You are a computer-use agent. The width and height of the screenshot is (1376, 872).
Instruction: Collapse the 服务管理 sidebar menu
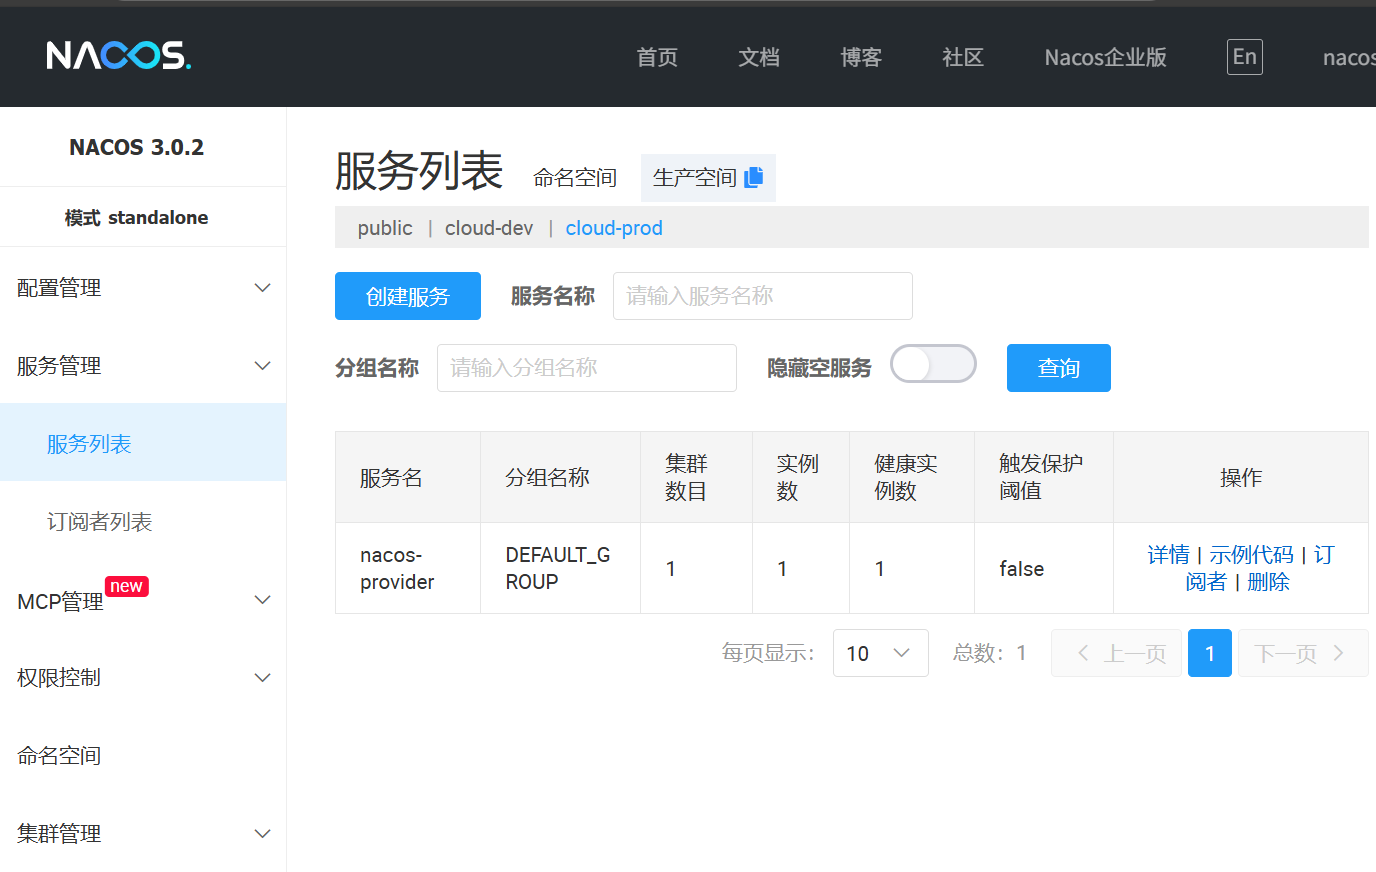coord(143,366)
